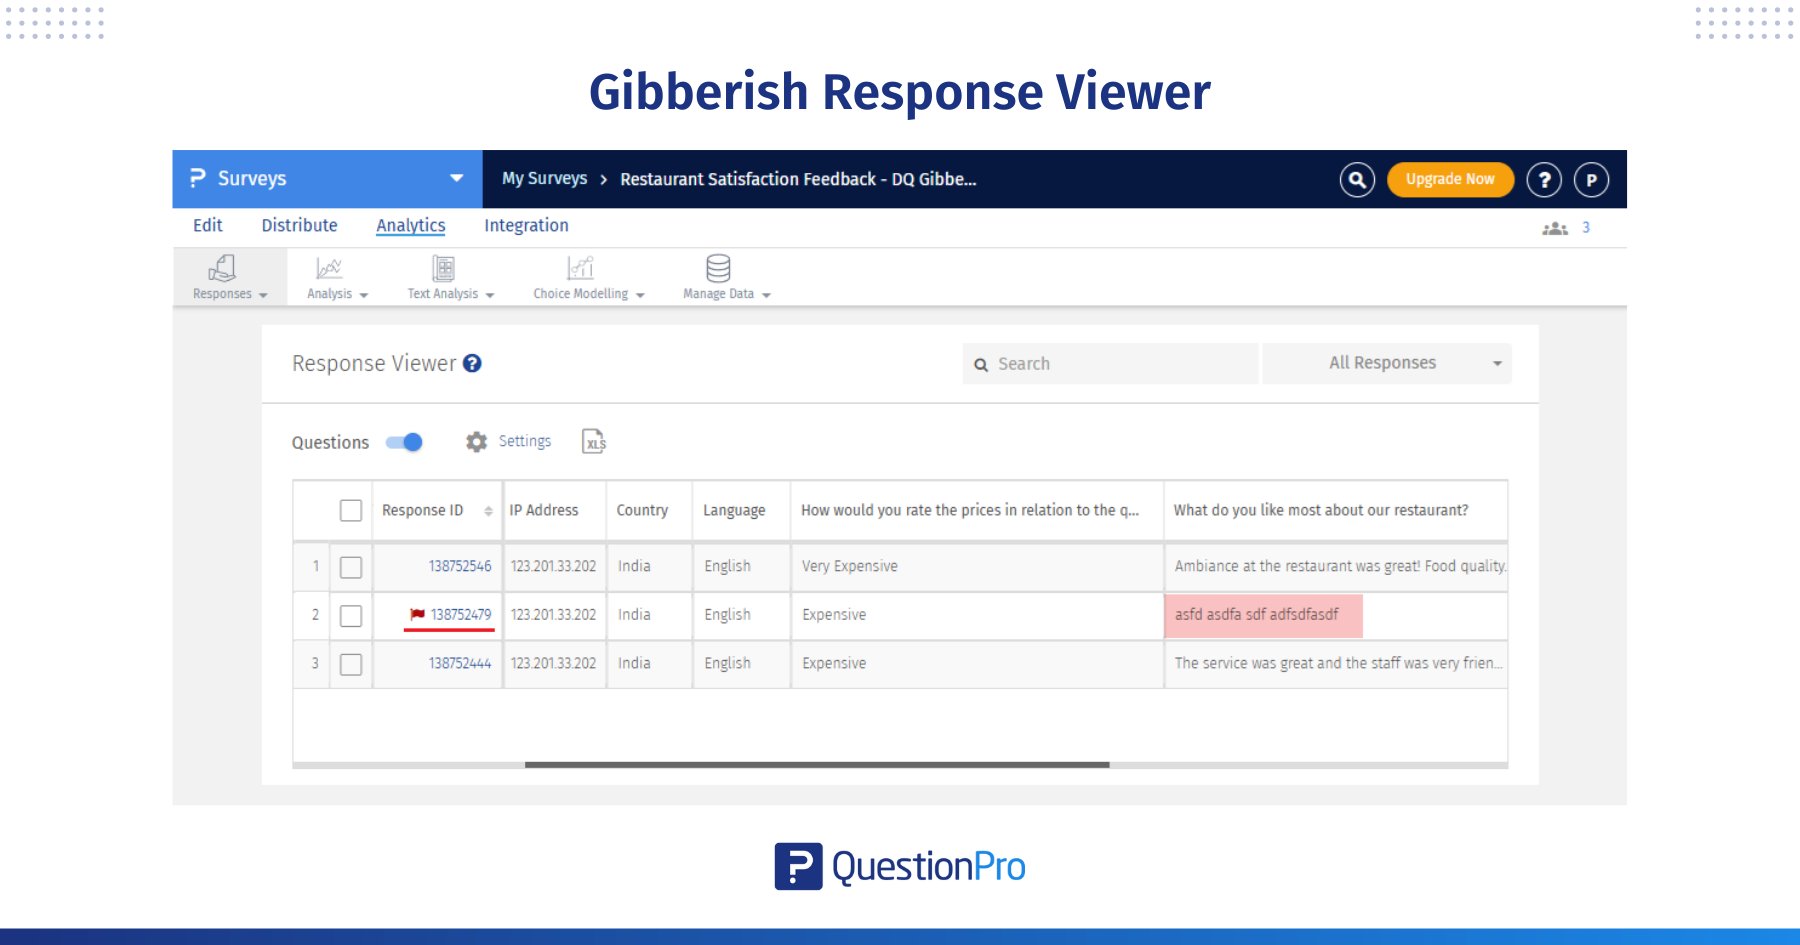
Task: Switch to the Distribute tab
Action: coord(299,225)
